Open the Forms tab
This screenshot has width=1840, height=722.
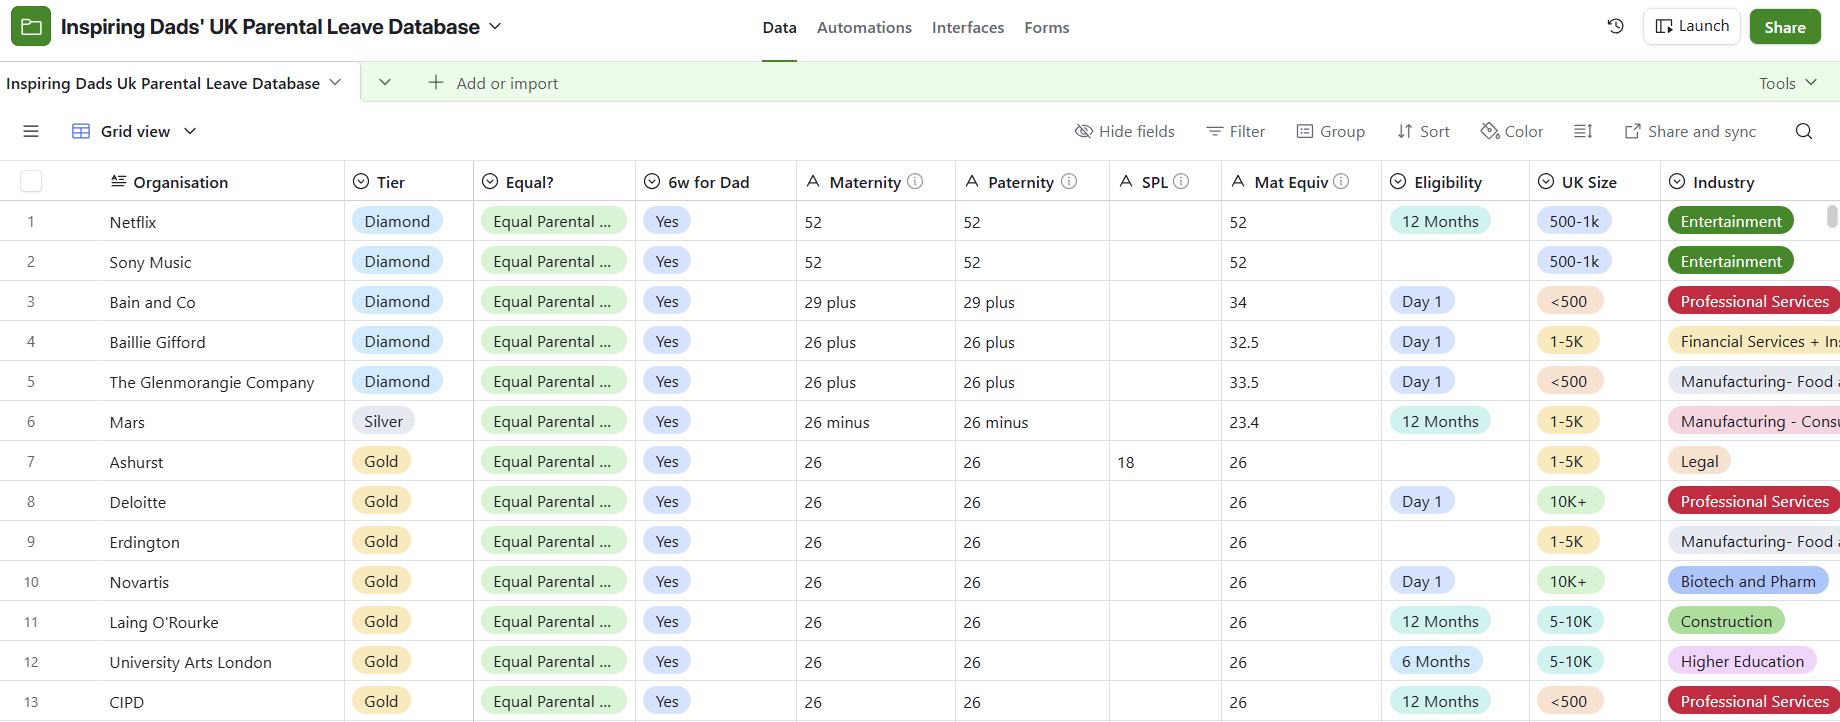tap(1047, 27)
